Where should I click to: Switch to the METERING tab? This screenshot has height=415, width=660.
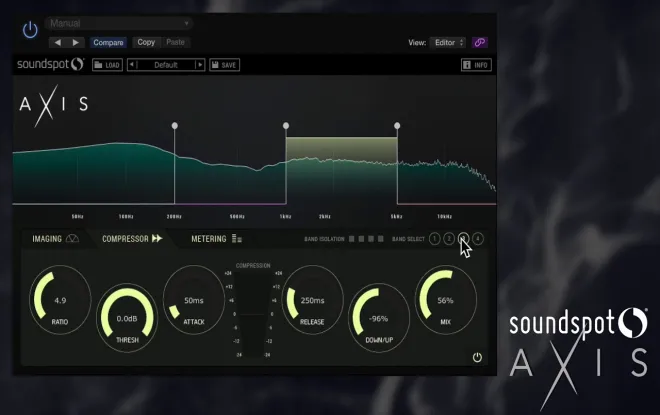coord(217,239)
